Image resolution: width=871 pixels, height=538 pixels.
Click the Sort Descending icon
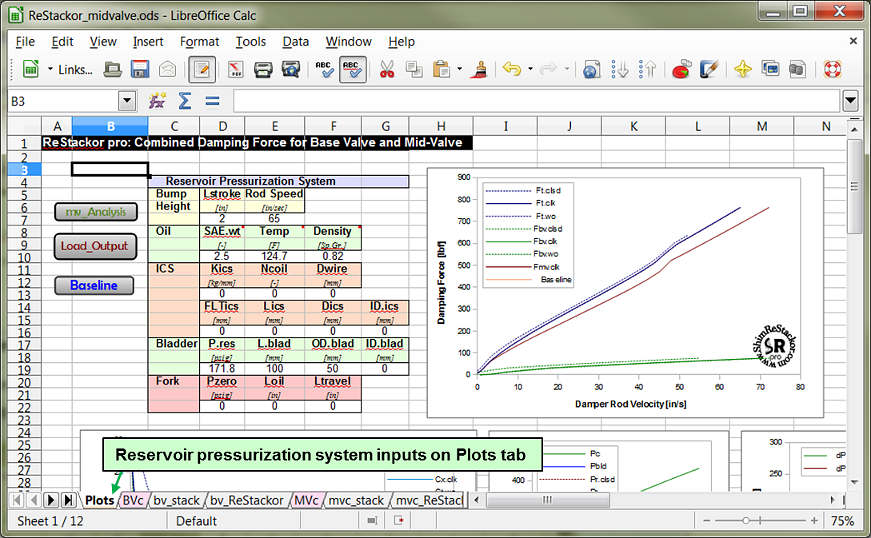coord(647,69)
